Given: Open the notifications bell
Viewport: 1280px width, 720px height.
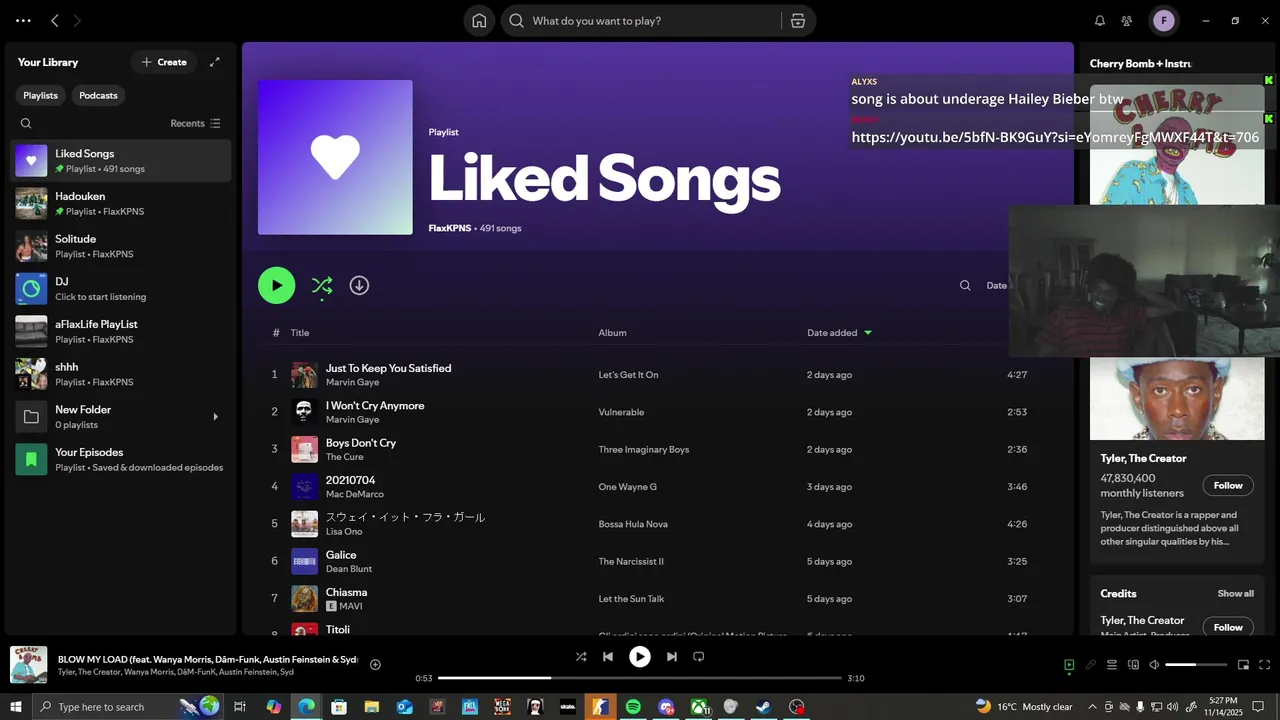Looking at the screenshot, I should tap(1100, 21).
